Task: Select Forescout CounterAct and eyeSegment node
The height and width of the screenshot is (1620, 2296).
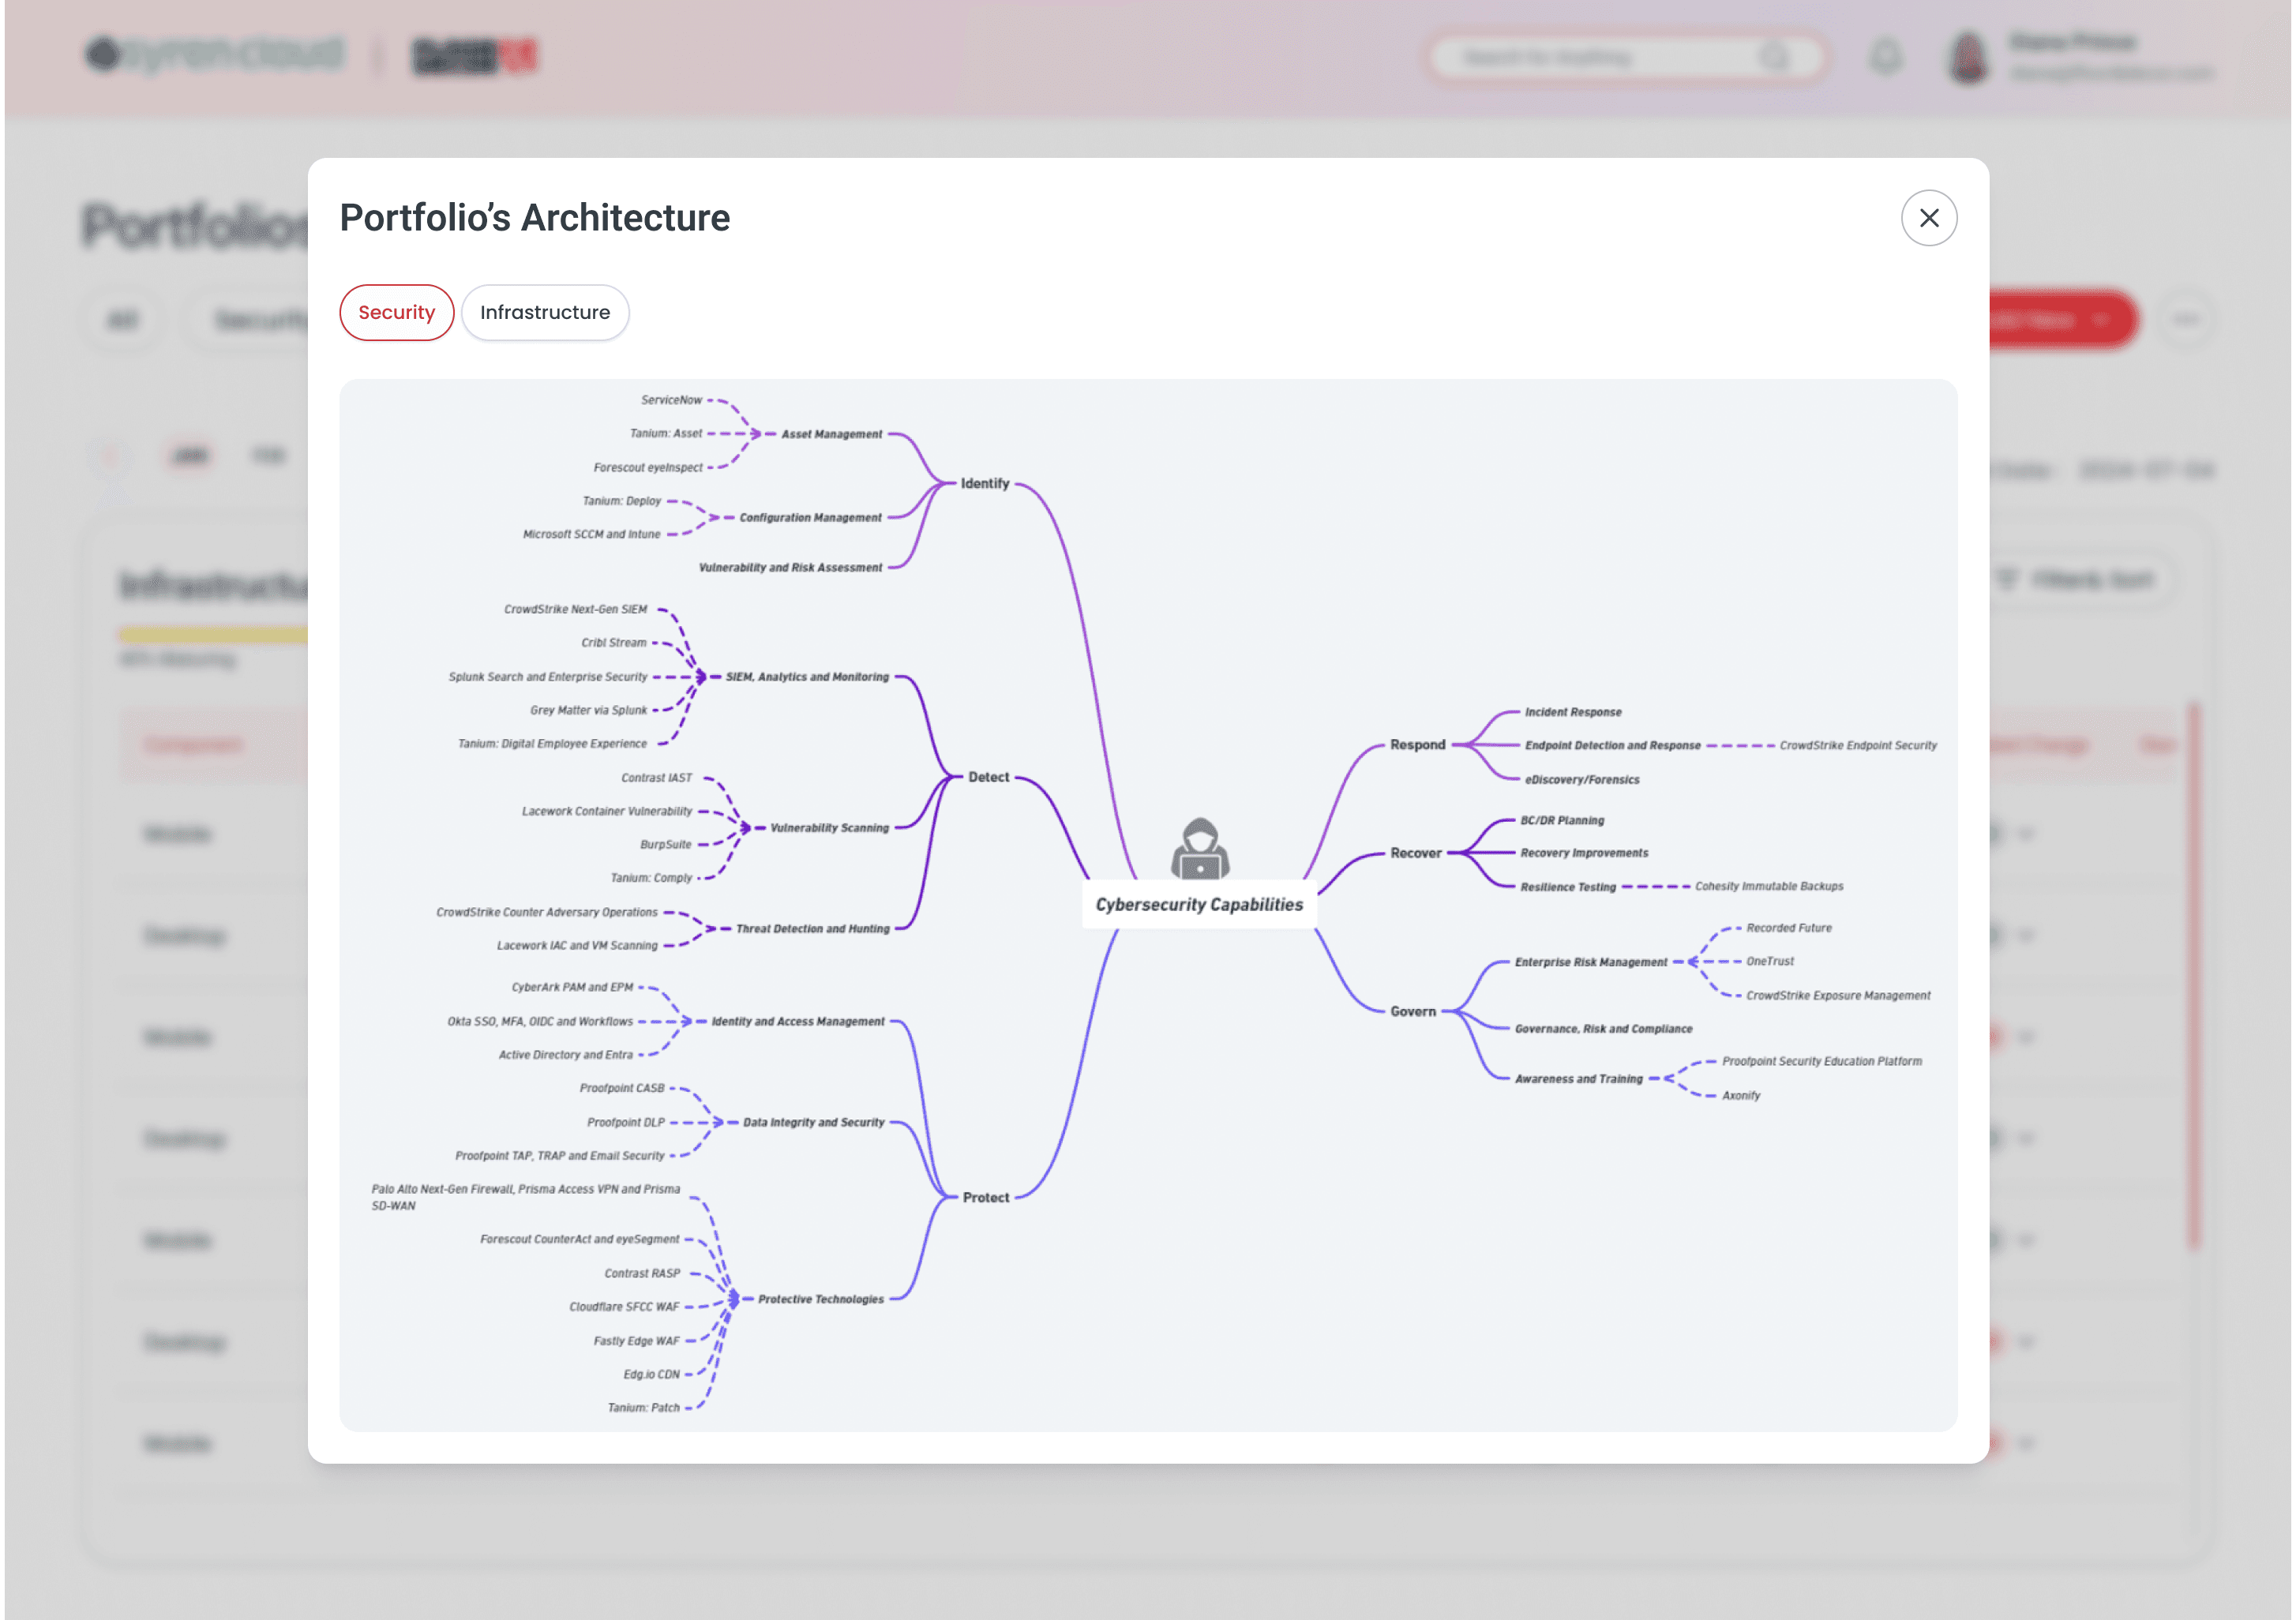Action: click(x=580, y=1239)
